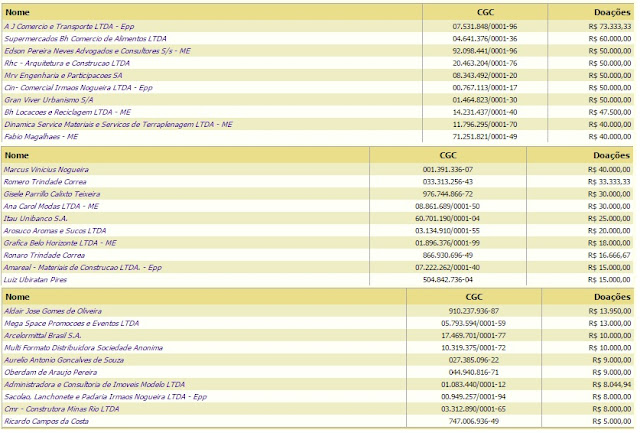Select Luiz Ubiratan Pires link
The height and width of the screenshot is (433, 640).
35,280
